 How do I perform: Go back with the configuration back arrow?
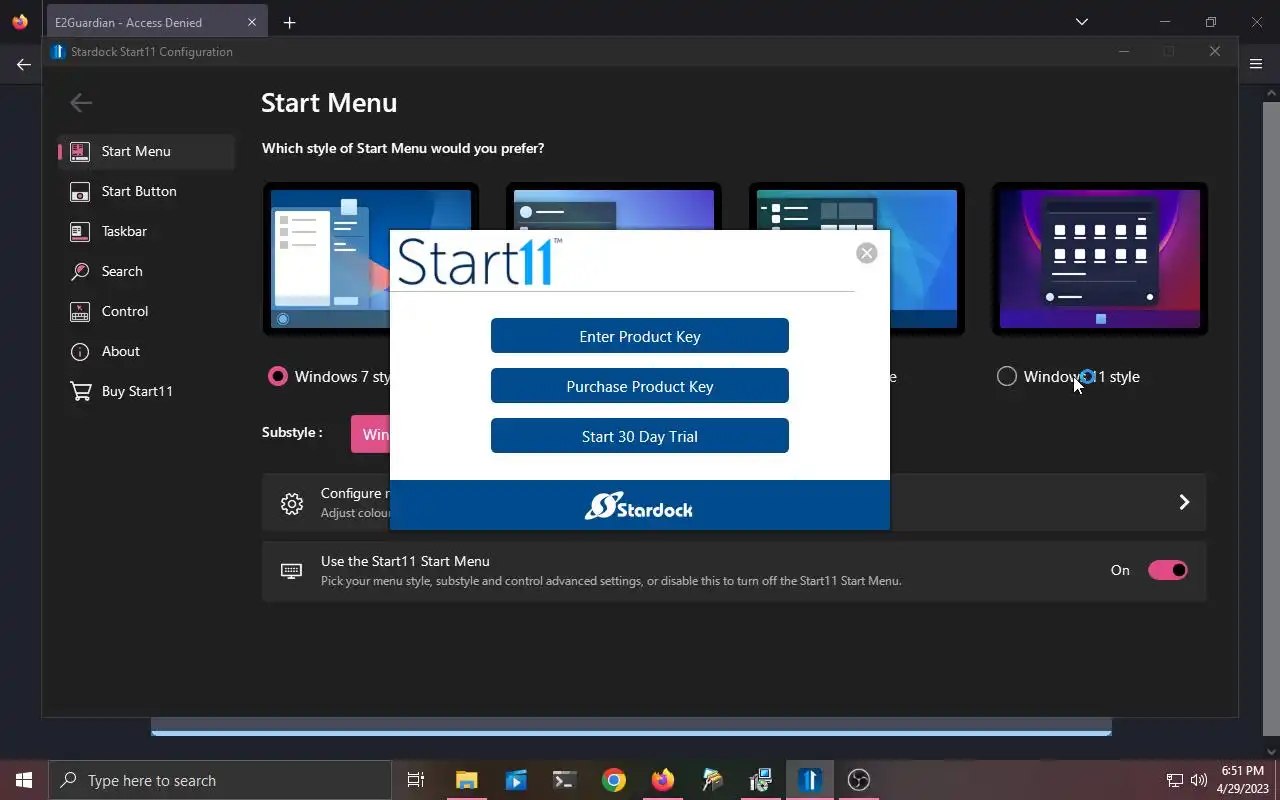81,102
